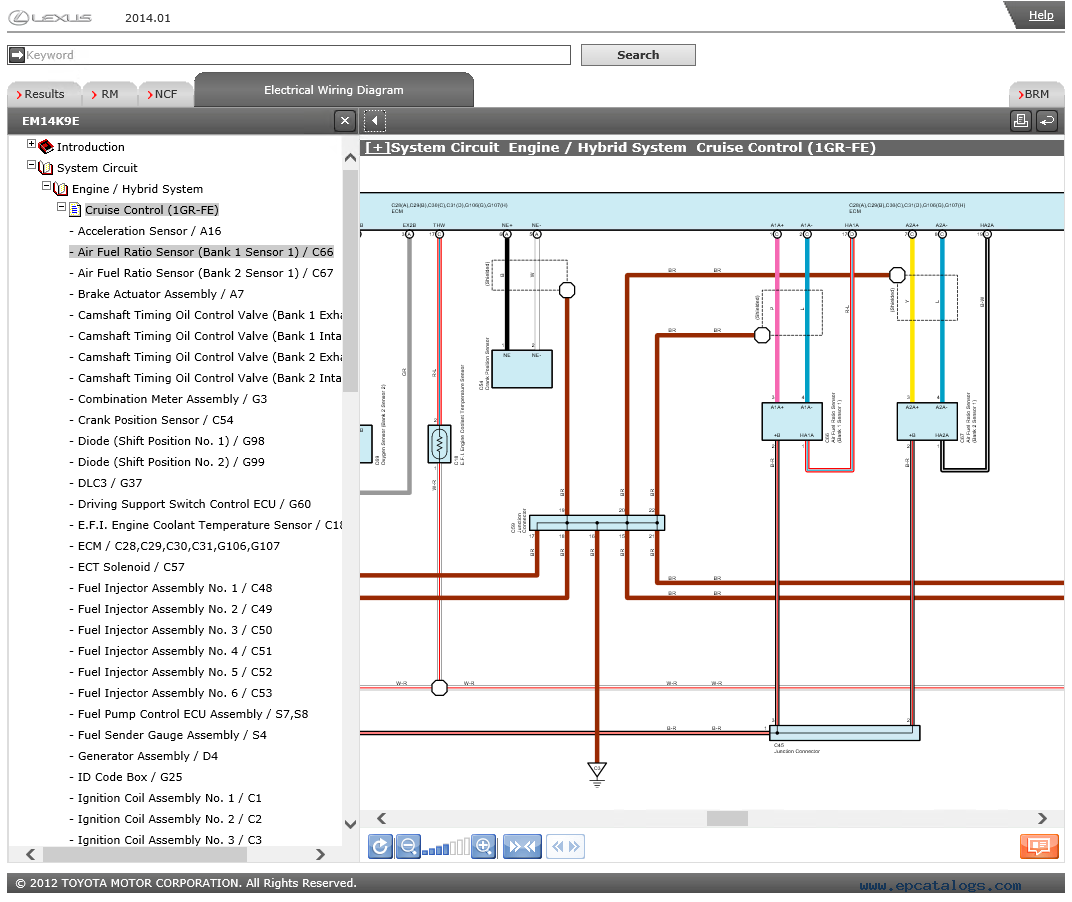Adjust the zoom level bar indicator

(446, 847)
